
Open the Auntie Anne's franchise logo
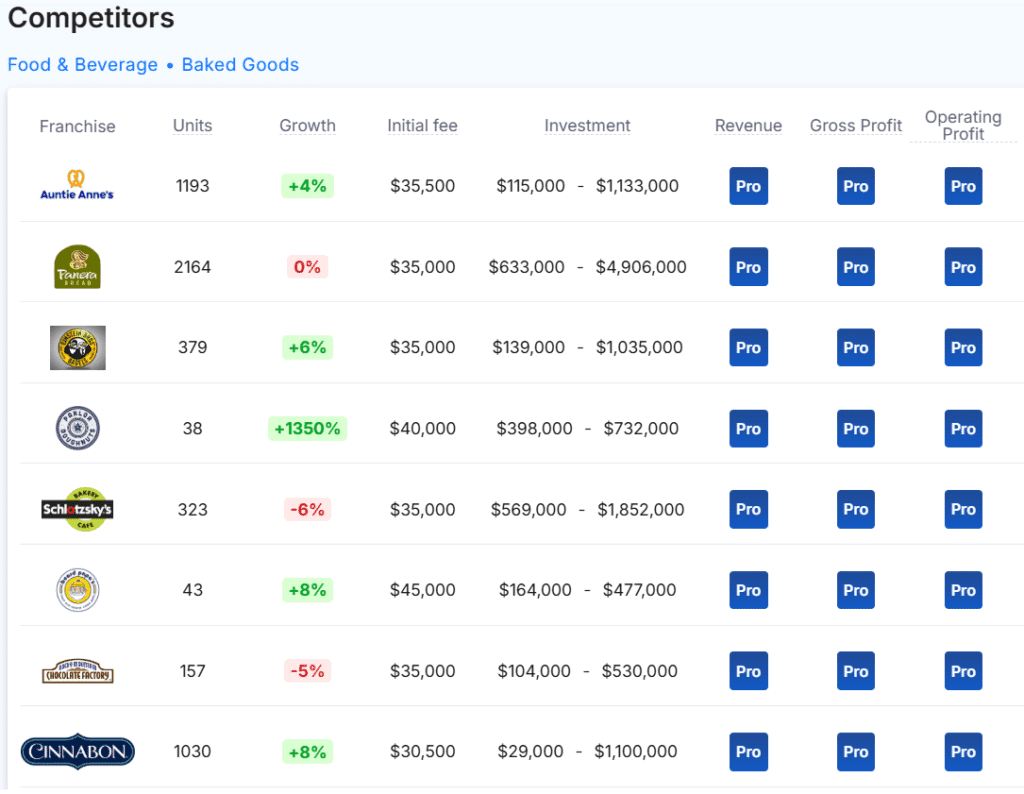(77, 185)
